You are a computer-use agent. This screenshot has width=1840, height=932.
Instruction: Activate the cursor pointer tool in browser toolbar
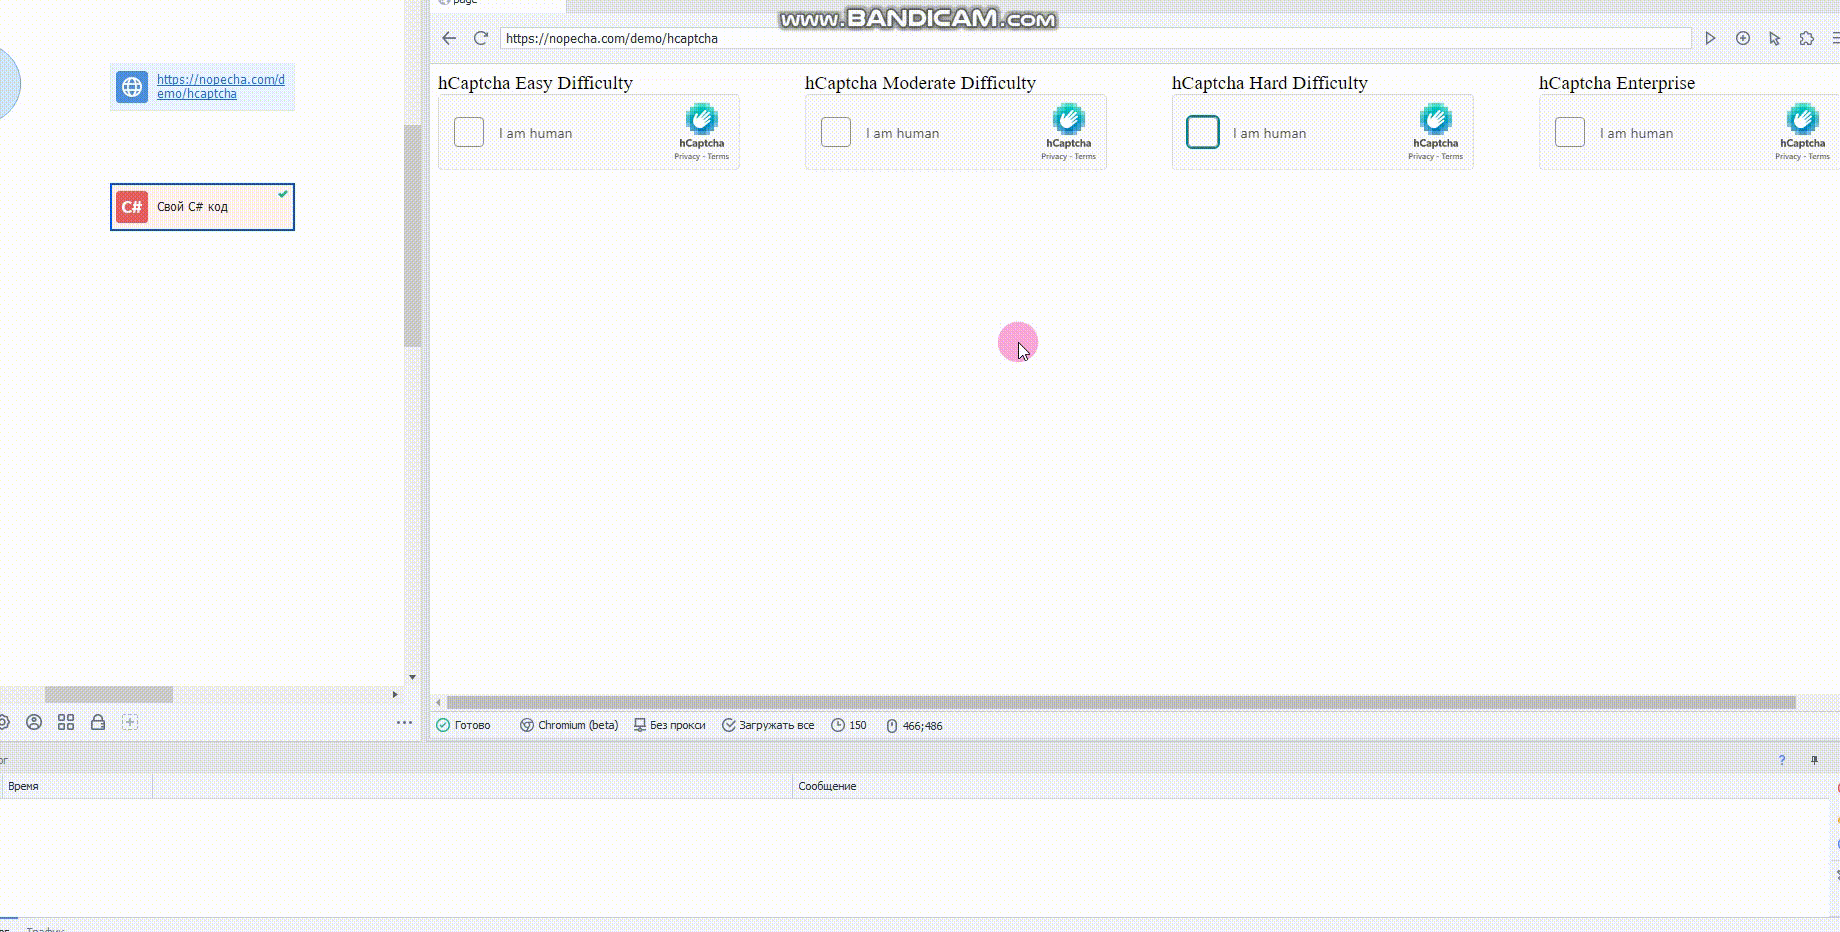pos(1775,38)
